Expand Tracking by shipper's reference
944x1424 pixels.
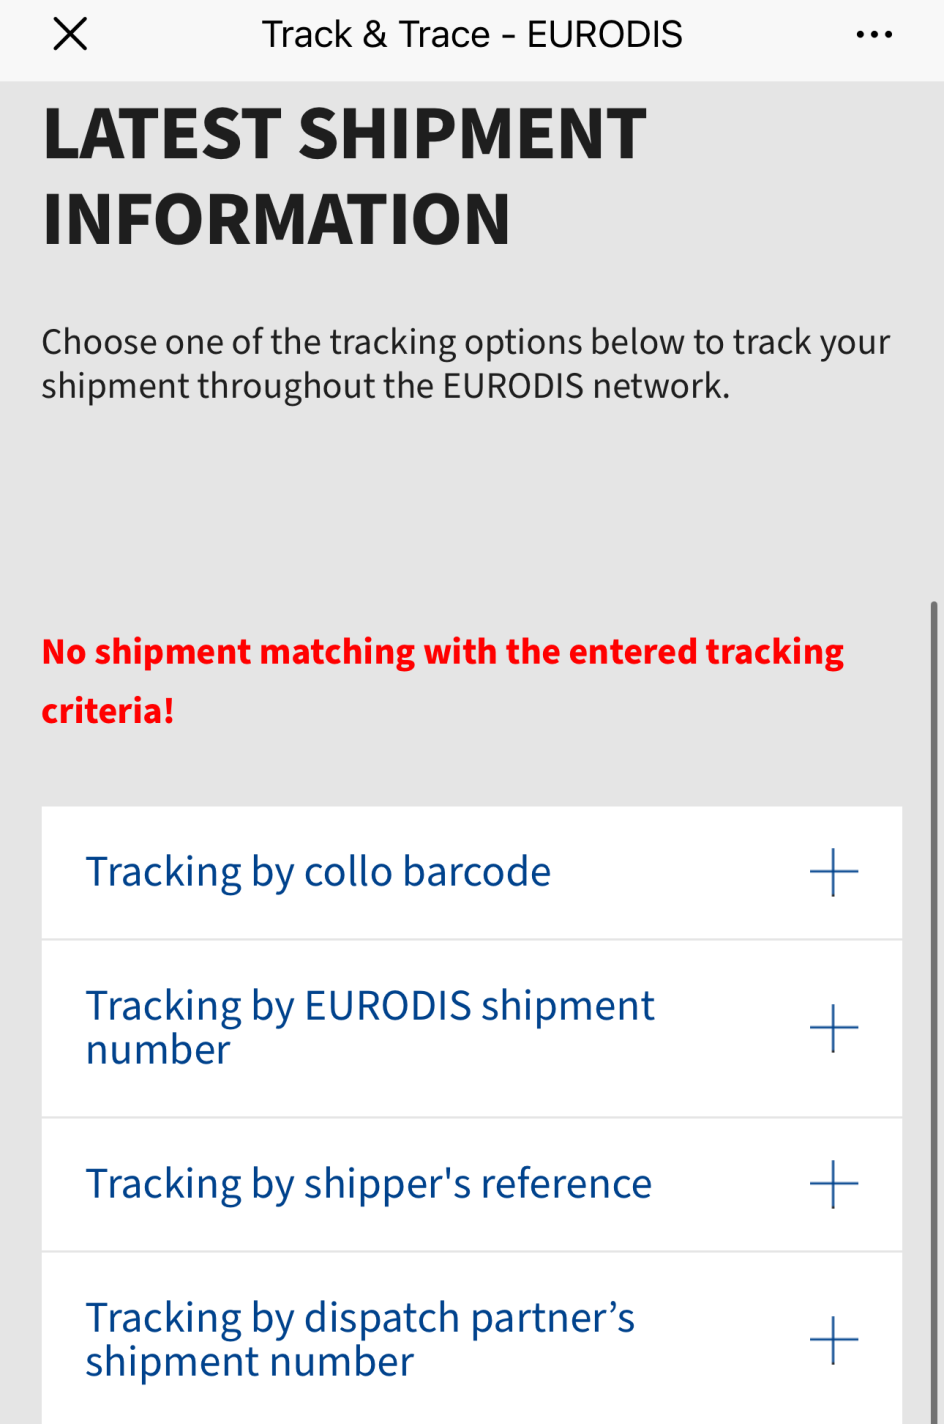(472, 1185)
